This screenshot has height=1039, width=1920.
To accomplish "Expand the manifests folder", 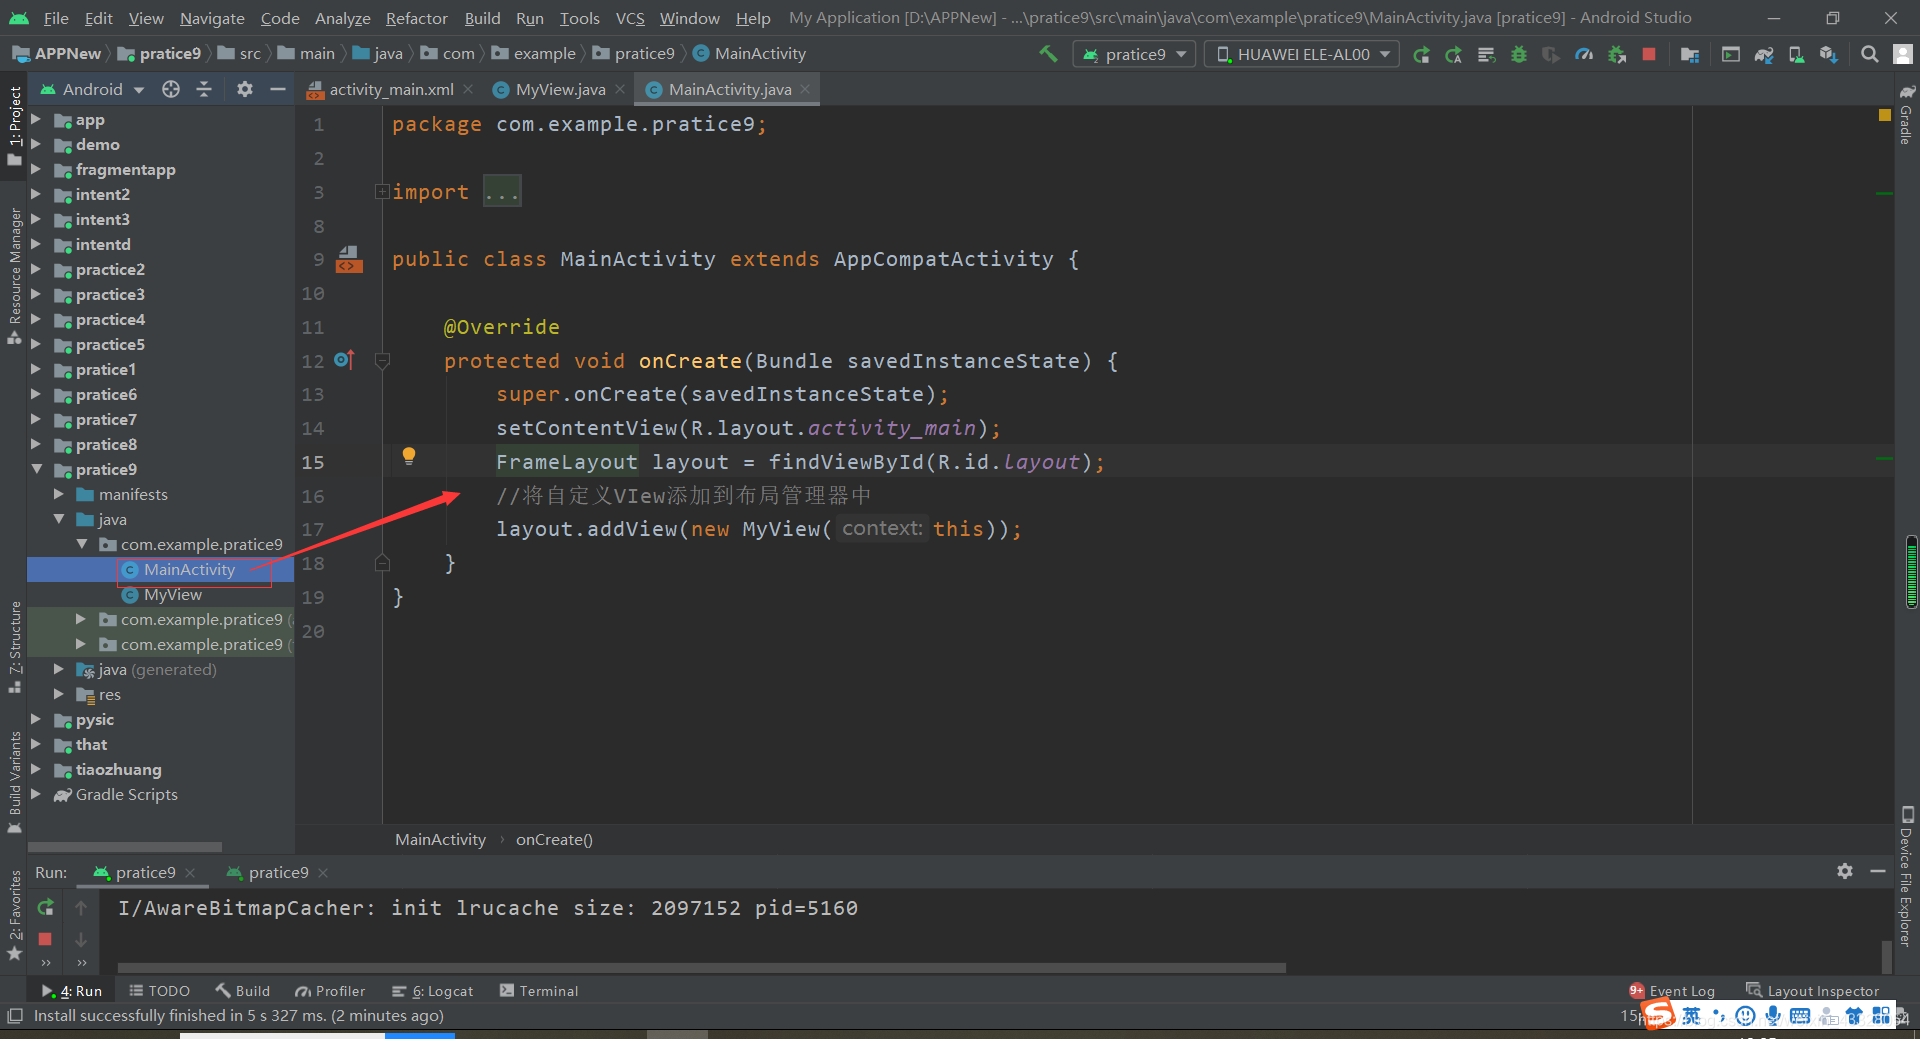I will (x=59, y=494).
